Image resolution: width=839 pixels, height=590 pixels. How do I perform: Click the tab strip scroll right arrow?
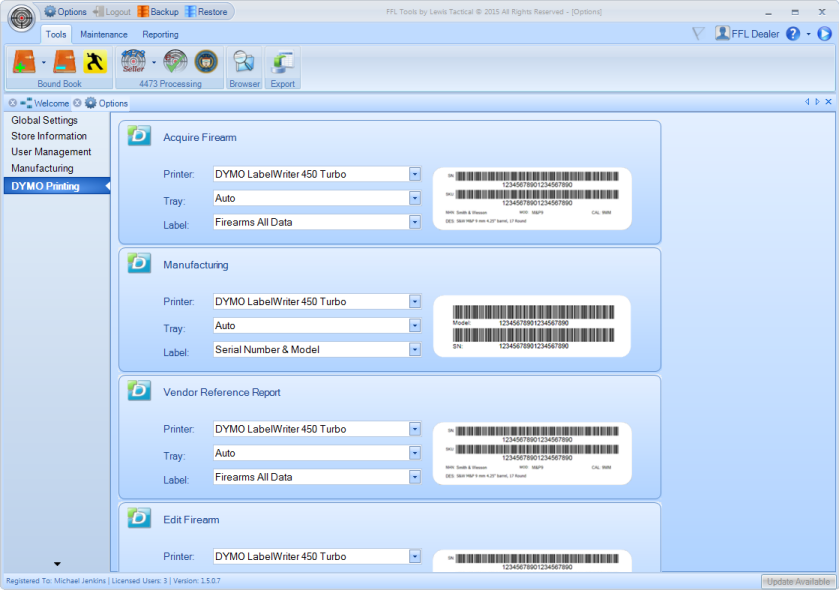click(817, 102)
